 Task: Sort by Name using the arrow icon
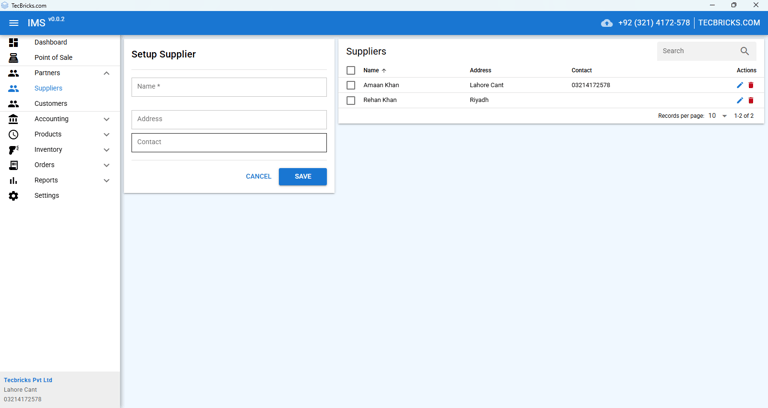(x=384, y=71)
